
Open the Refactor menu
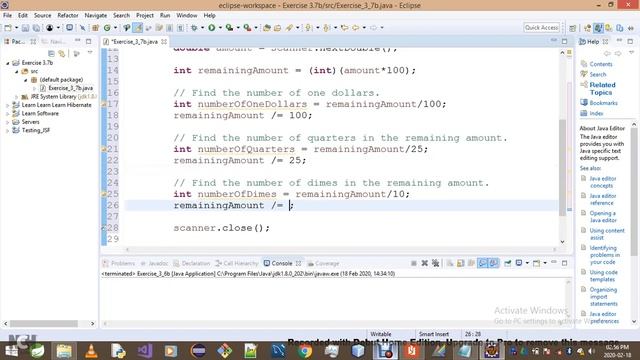coord(68,15)
